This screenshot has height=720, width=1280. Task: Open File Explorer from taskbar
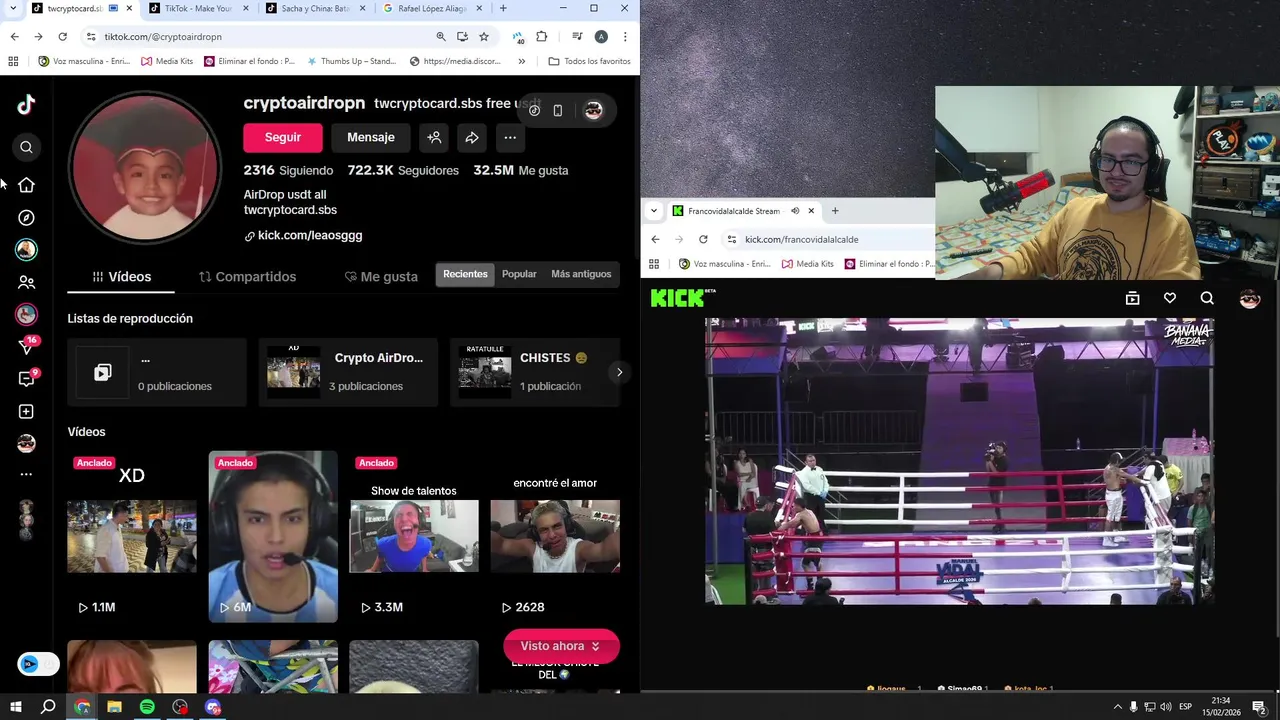[x=114, y=707]
